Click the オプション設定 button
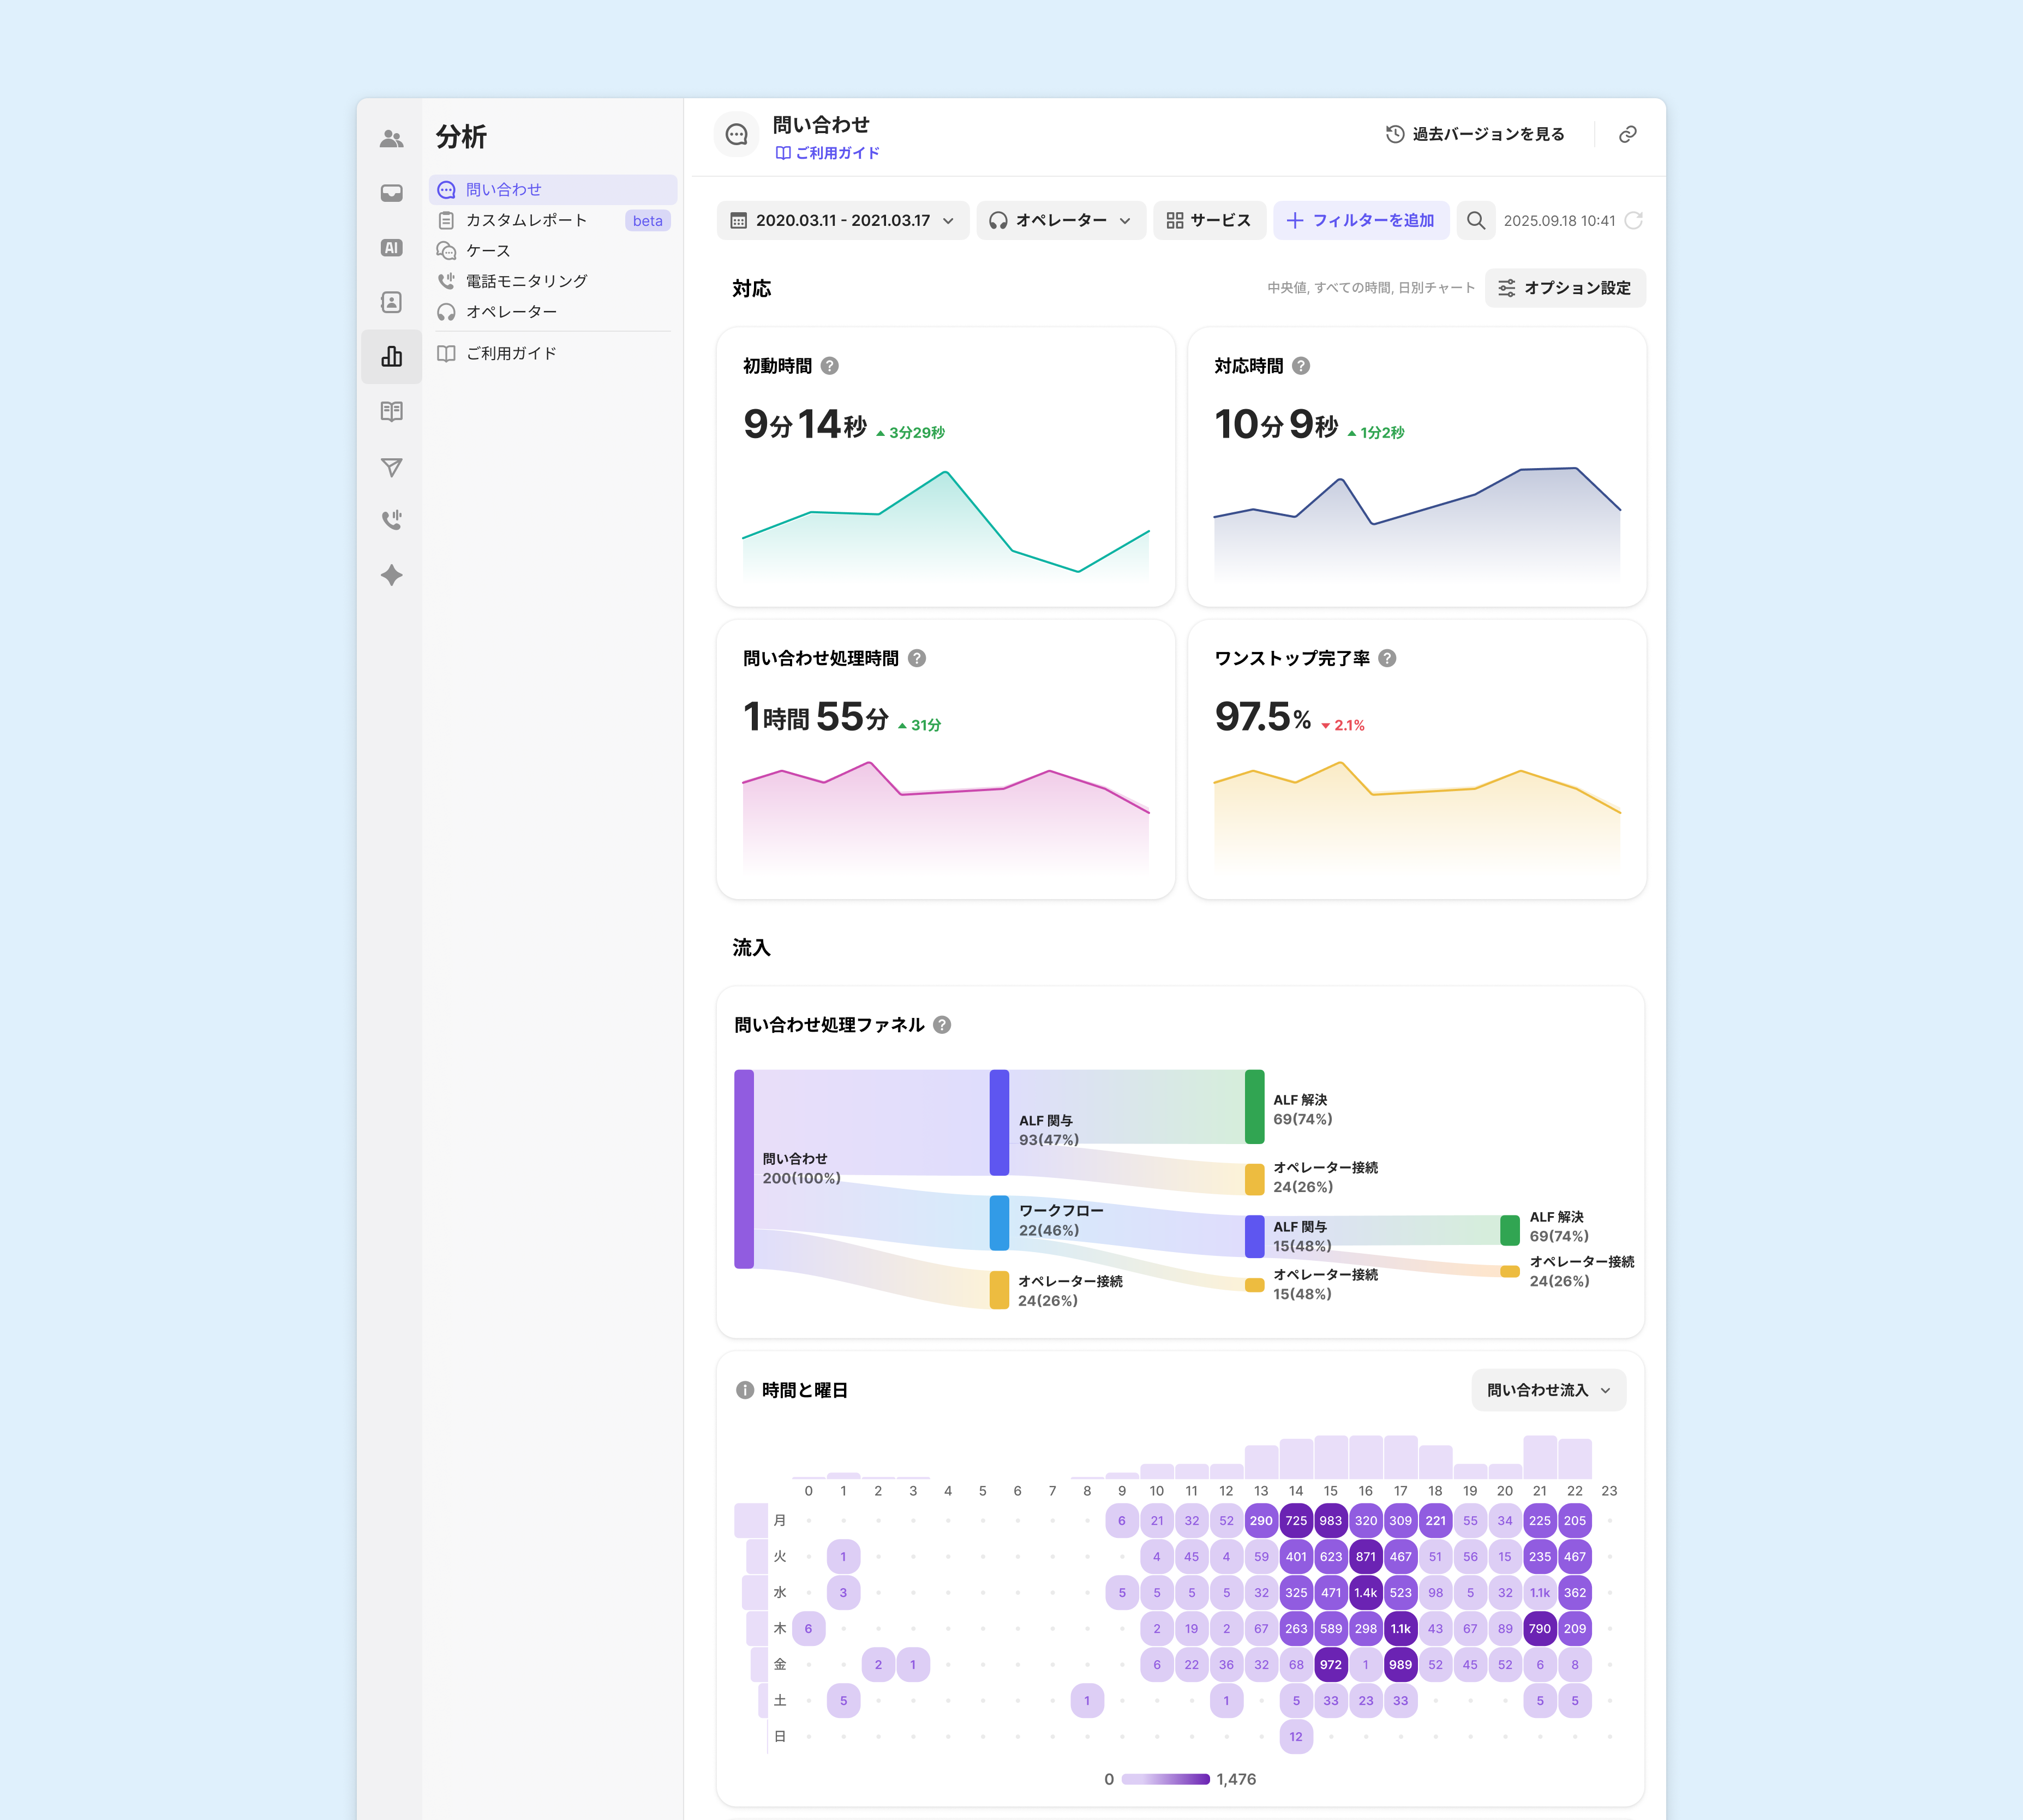Viewport: 2023px width, 1820px height. click(1564, 288)
